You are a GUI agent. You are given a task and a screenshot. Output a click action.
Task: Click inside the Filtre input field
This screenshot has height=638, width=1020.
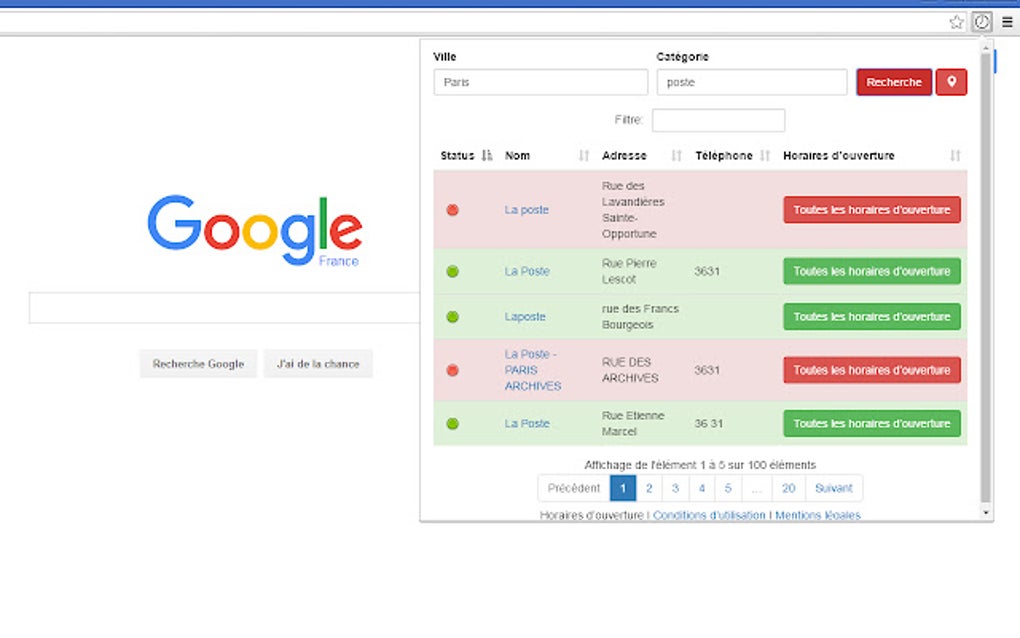(718, 119)
